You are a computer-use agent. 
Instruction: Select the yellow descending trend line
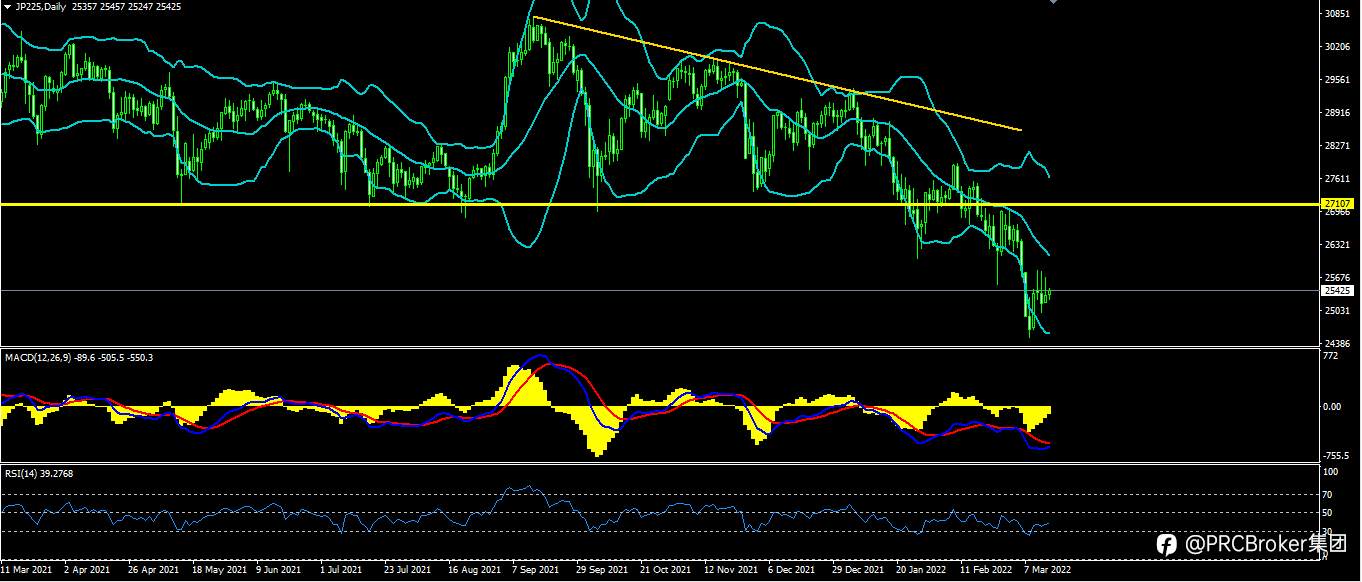pos(777,73)
